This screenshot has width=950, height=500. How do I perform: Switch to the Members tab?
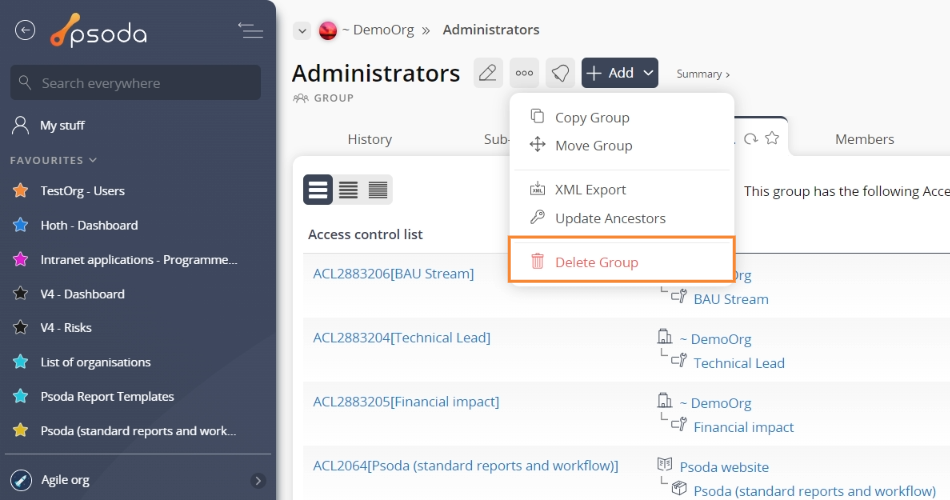tap(865, 139)
